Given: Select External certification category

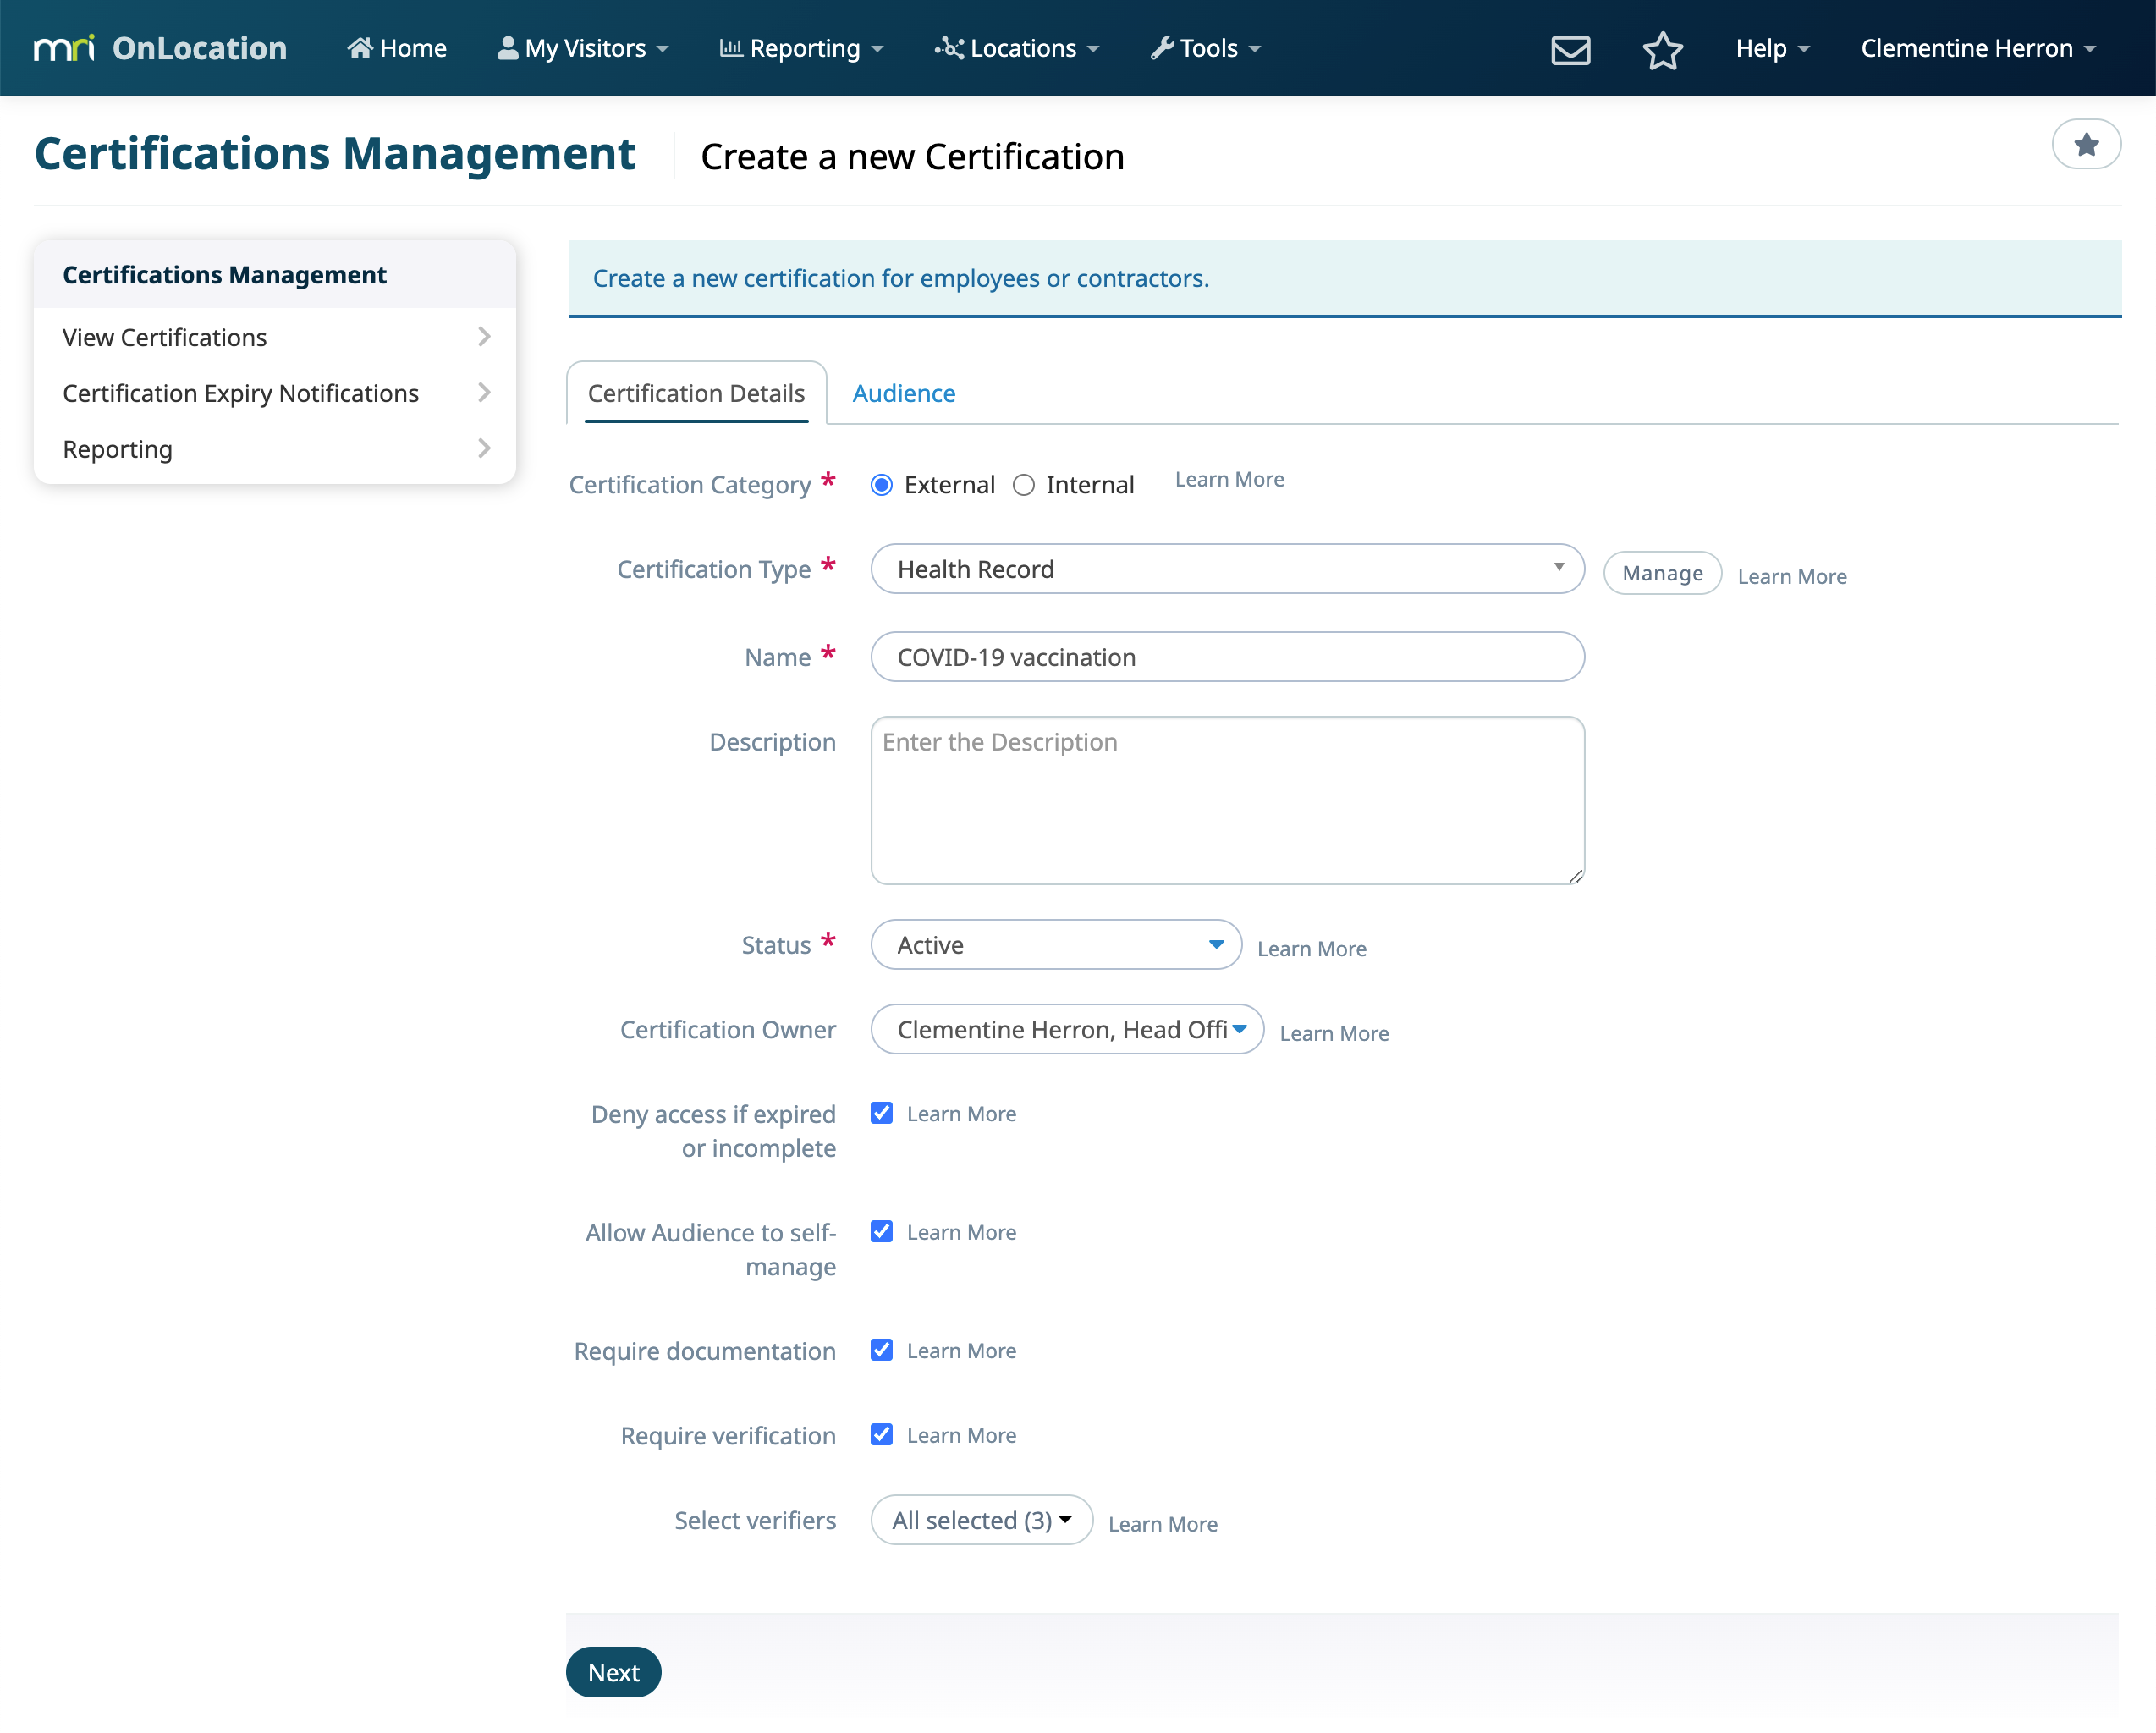Looking at the screenshot, I should pyautogui.click(x=881, y=485).
